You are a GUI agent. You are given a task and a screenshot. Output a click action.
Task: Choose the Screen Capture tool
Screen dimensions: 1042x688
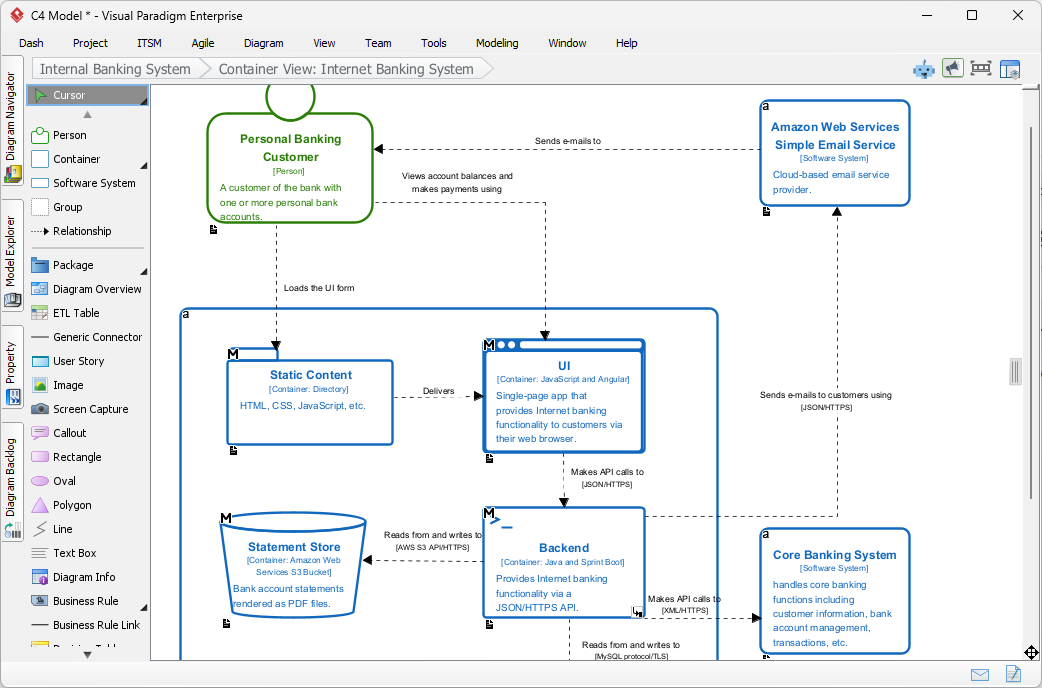click(90, 409)
